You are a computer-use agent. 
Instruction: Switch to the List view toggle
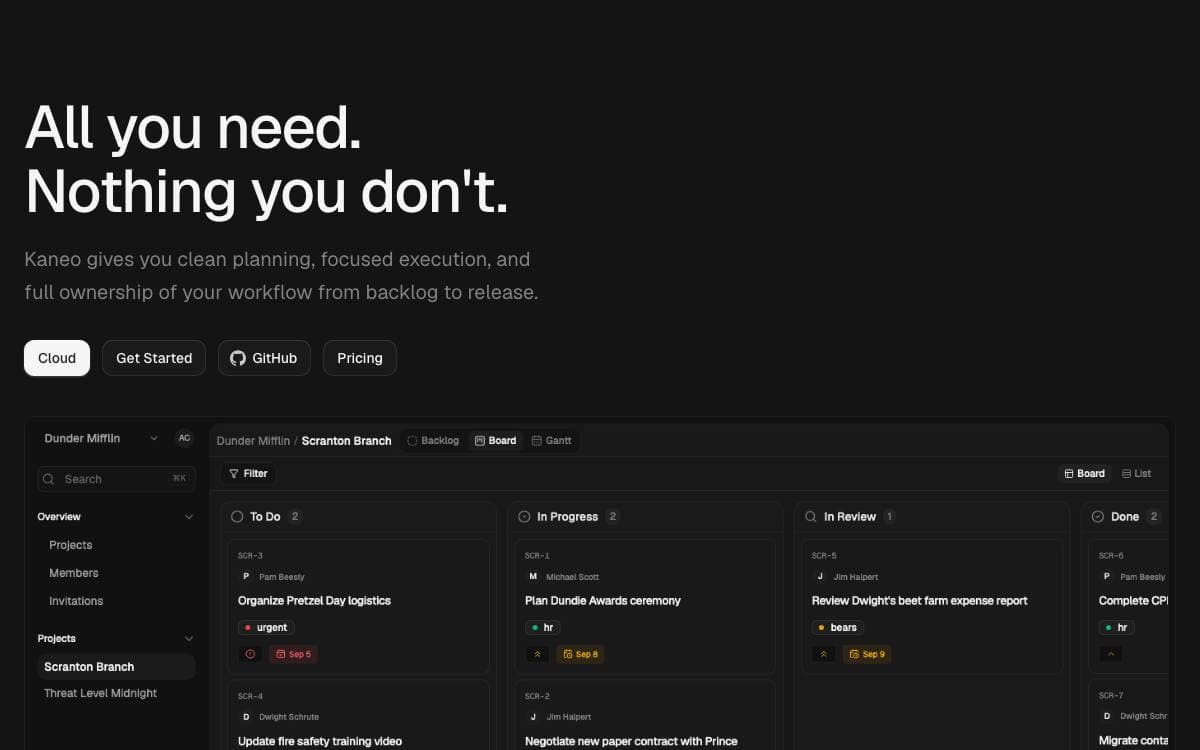tap(1136, 474)
